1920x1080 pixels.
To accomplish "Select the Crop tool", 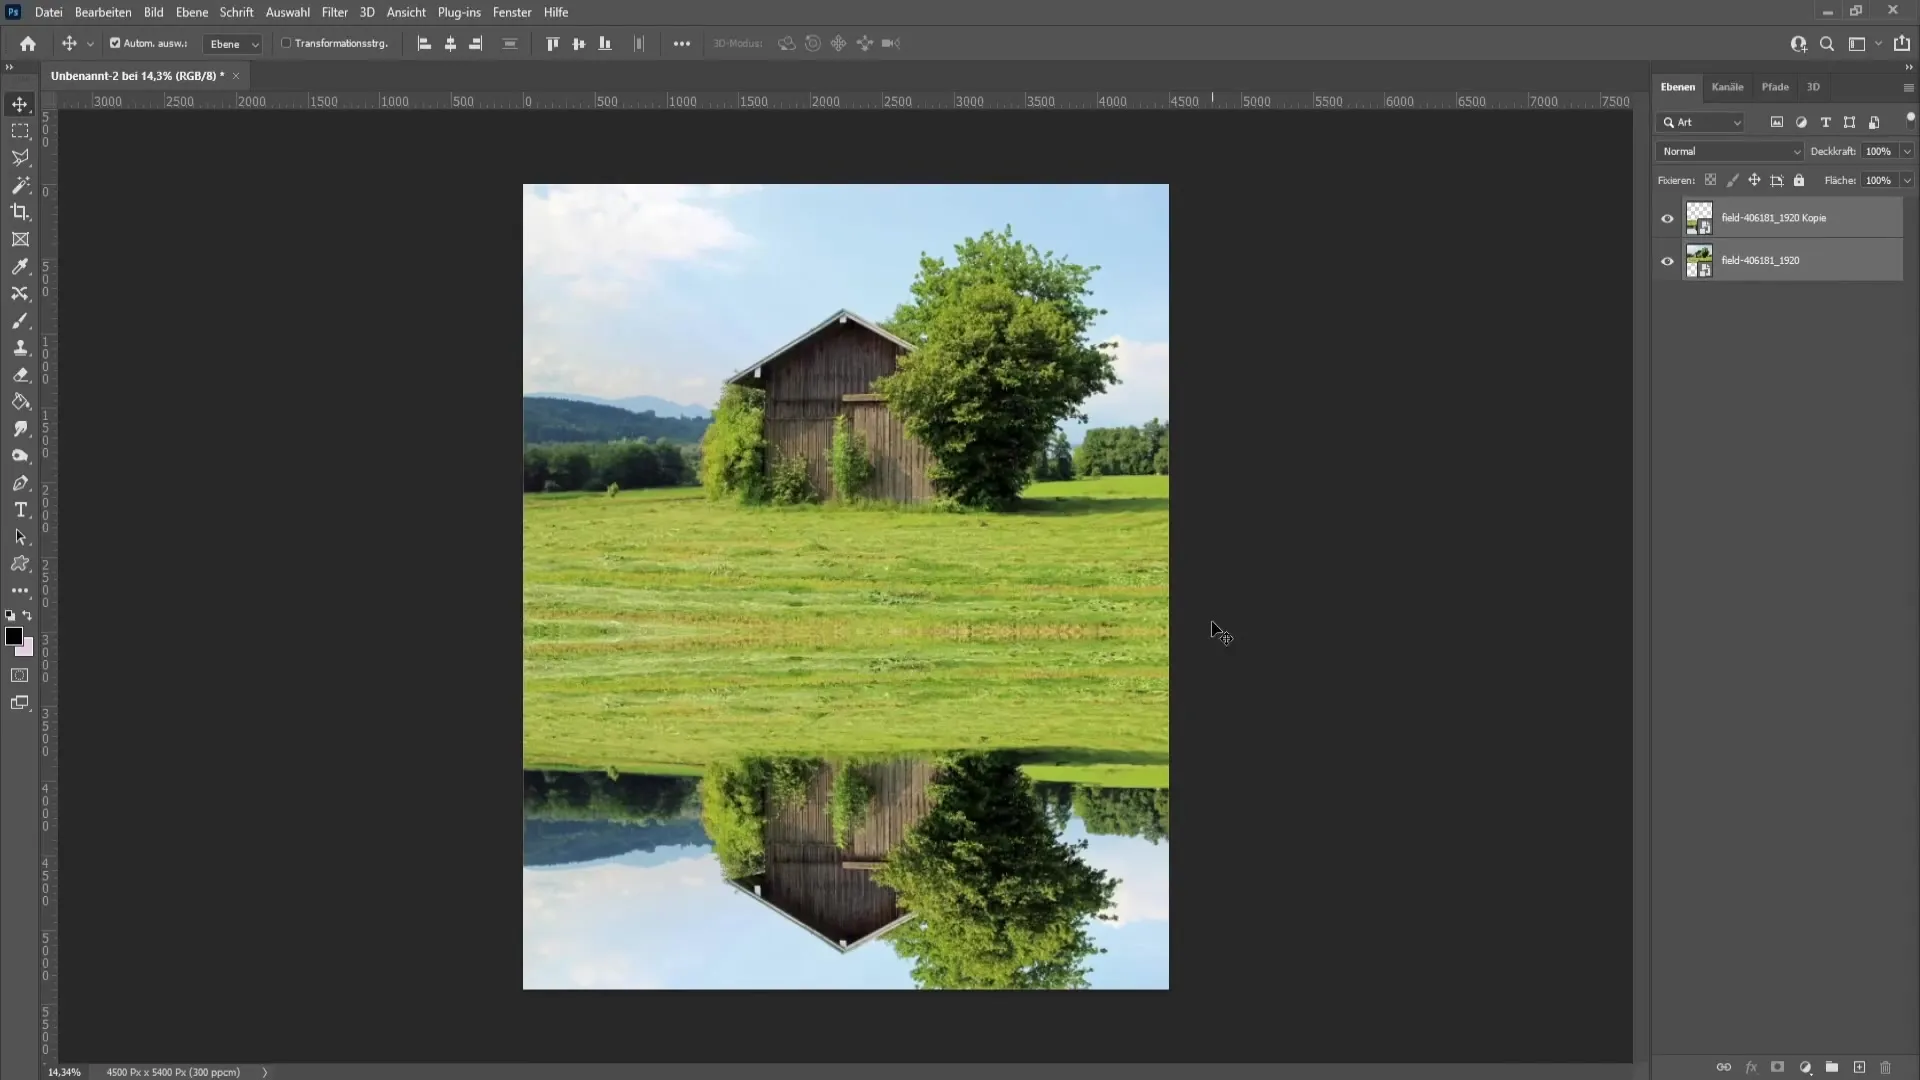I will tap(20, 211).
